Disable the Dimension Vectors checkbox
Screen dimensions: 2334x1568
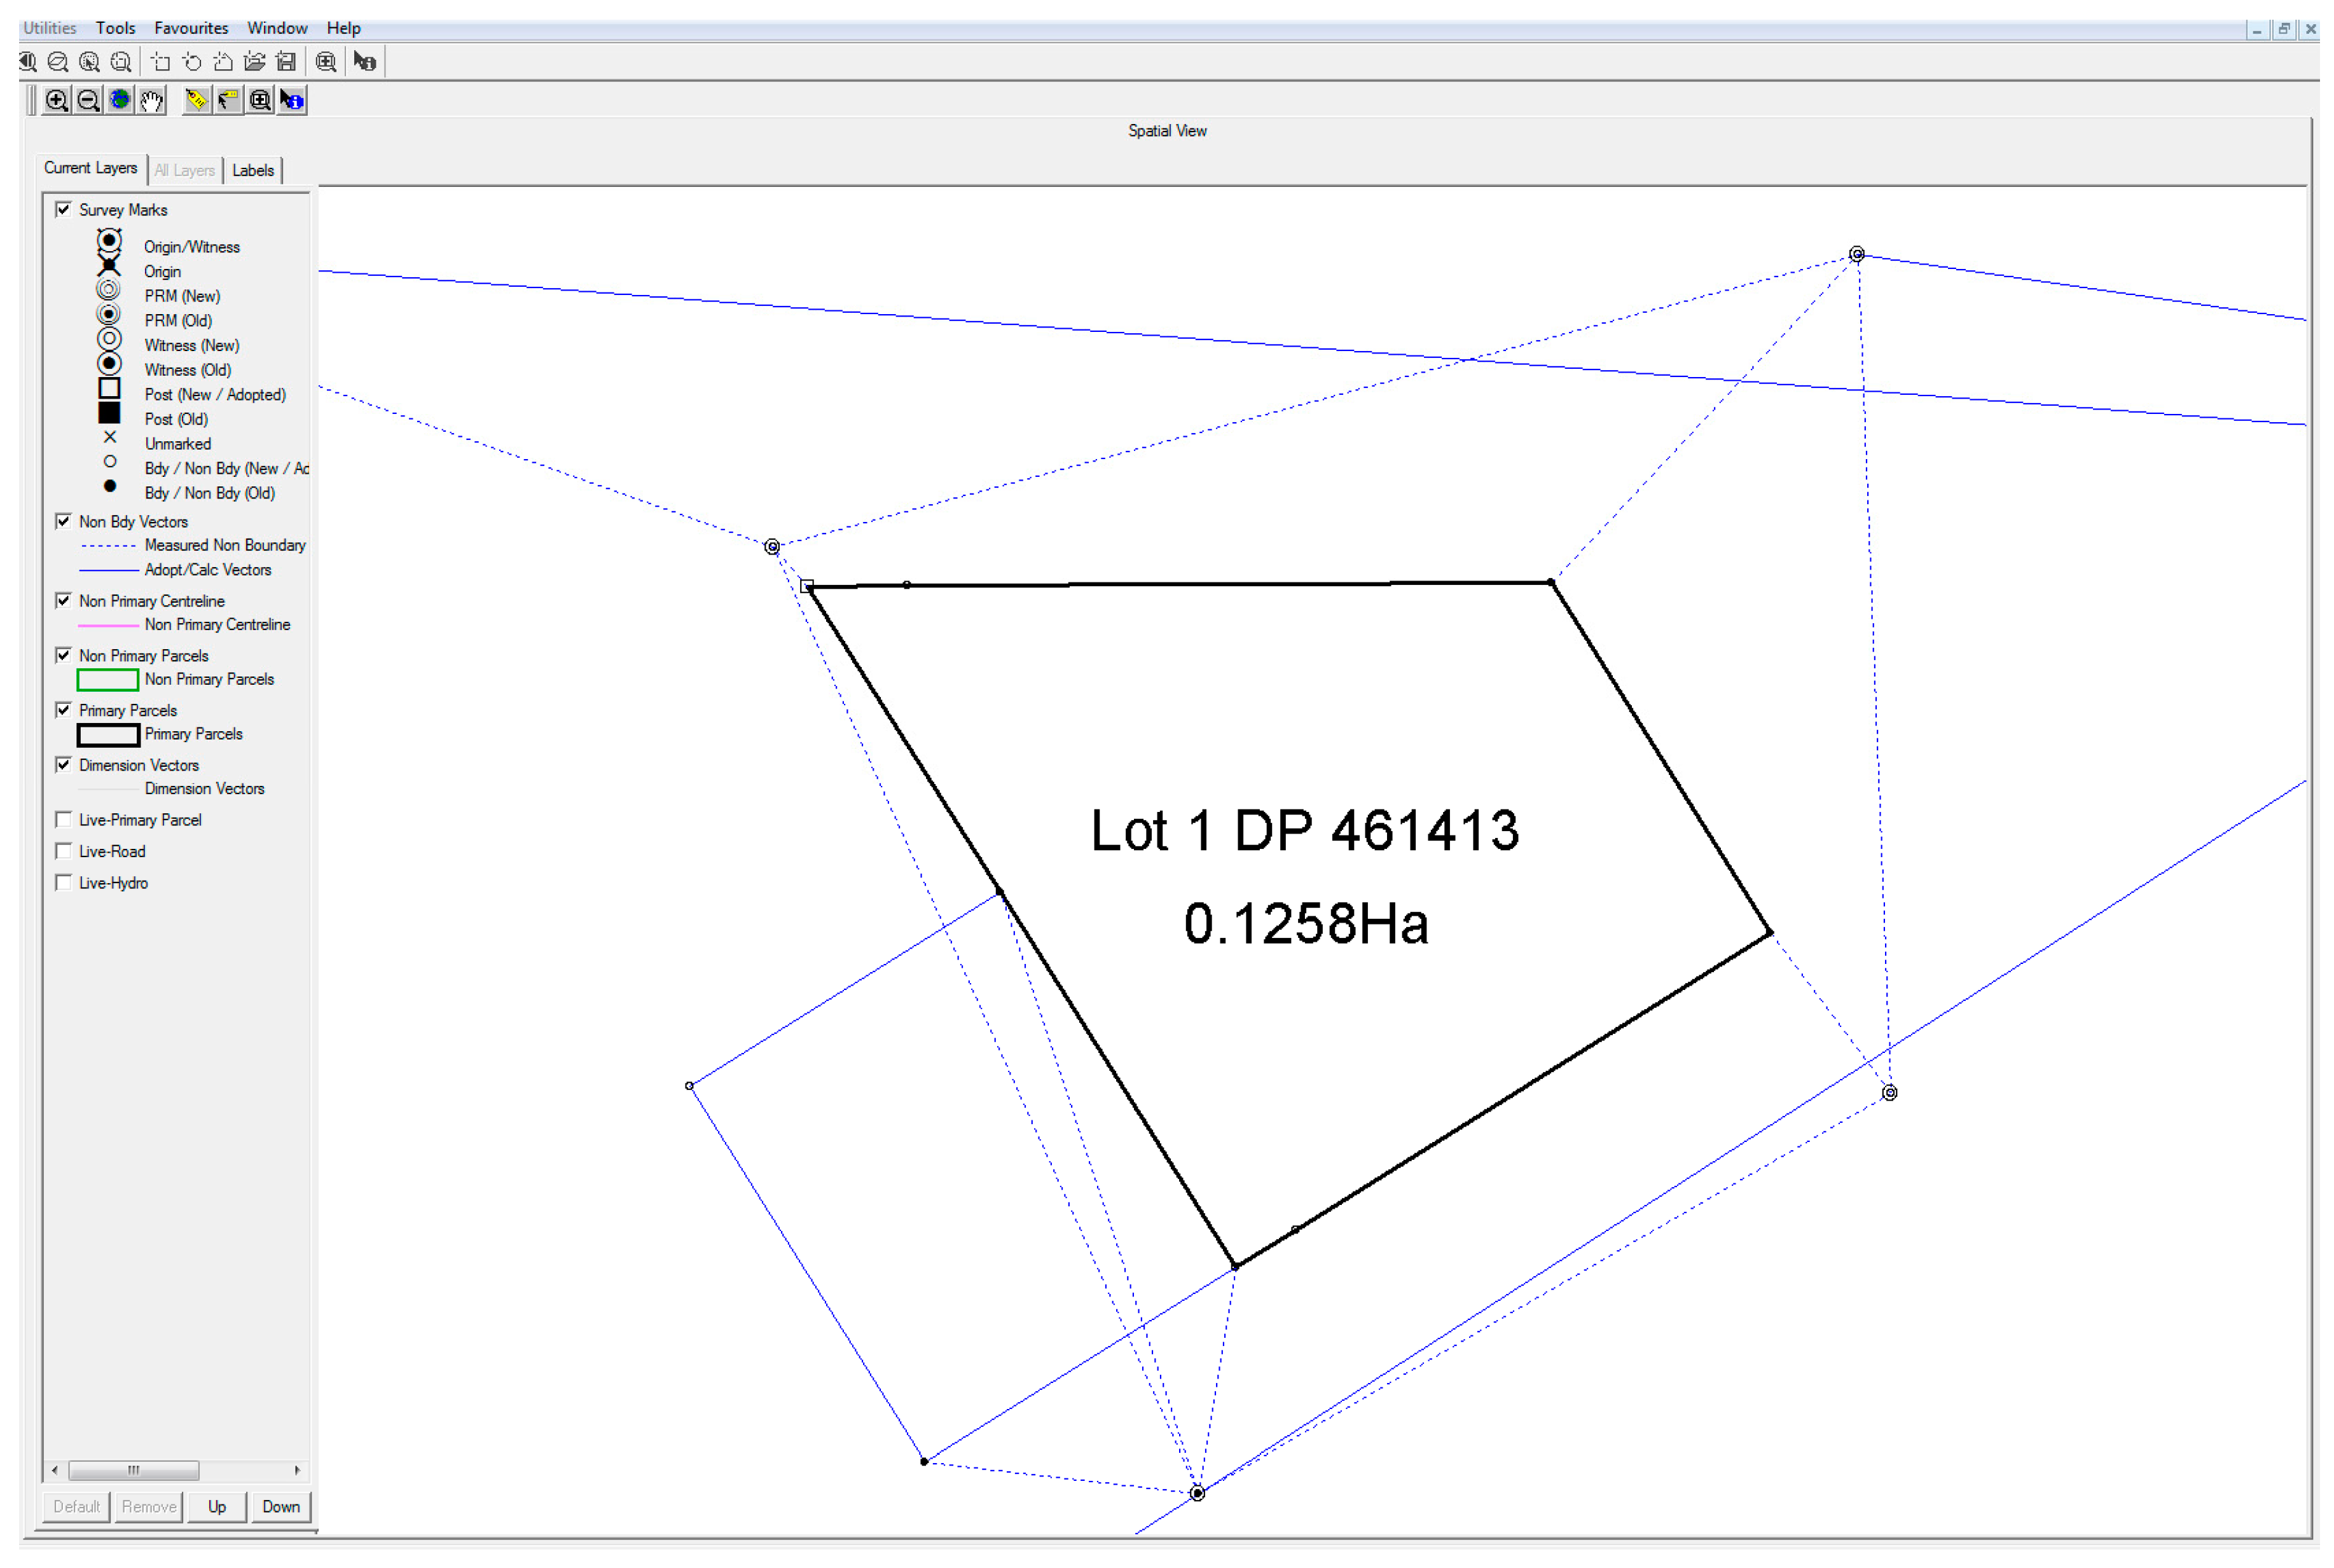pyautogui.click(x=64, y=764)
